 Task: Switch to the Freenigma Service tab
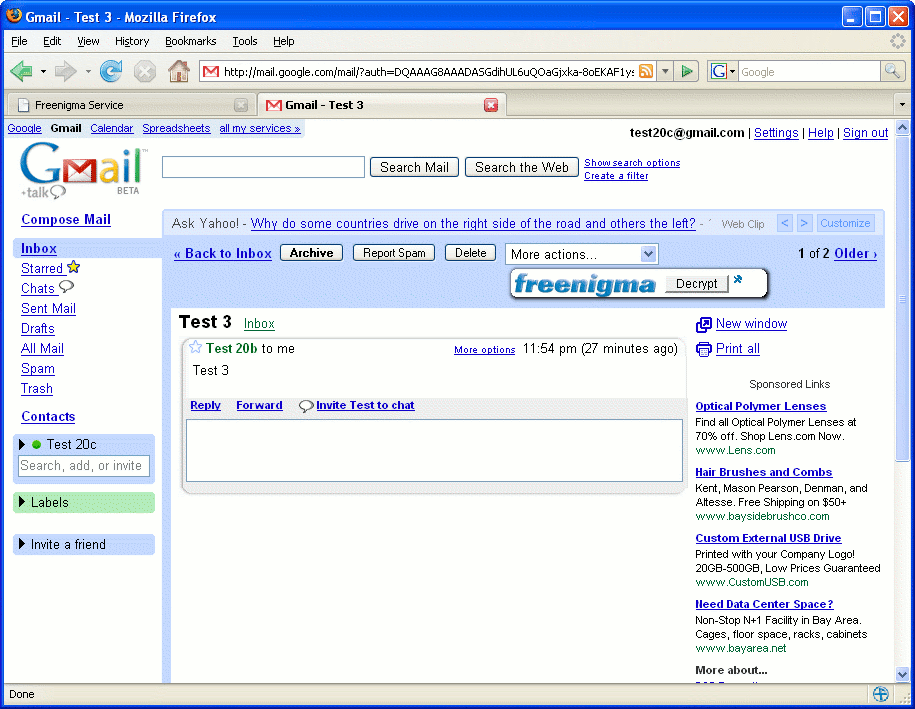point(131,105)
